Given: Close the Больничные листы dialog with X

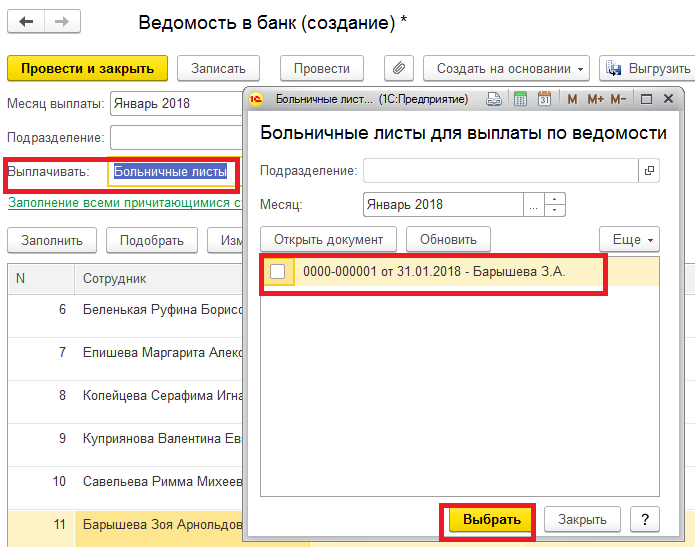Looking at the screenshot, I should [x=668, y=98].
